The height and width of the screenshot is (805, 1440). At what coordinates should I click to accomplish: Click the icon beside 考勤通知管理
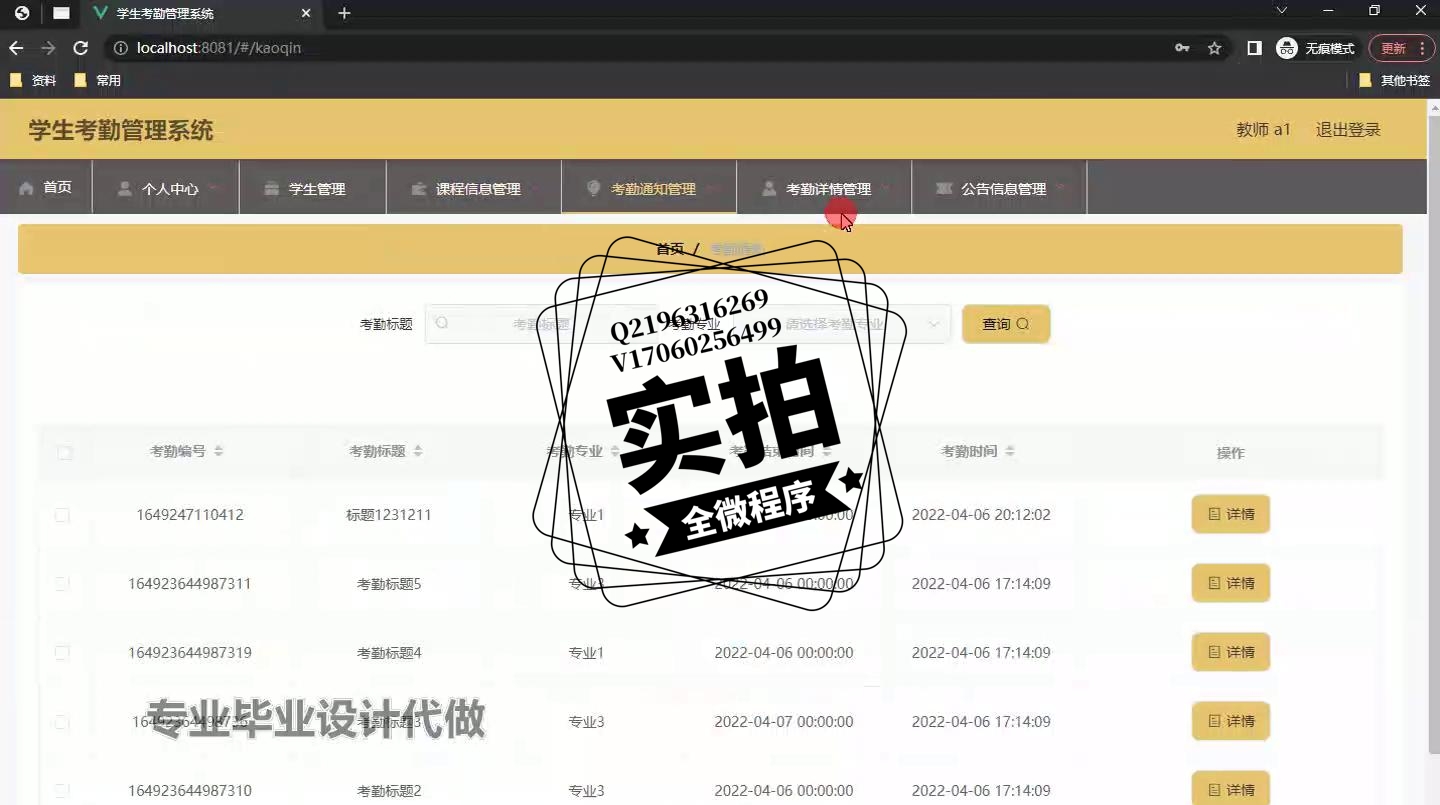593,188
